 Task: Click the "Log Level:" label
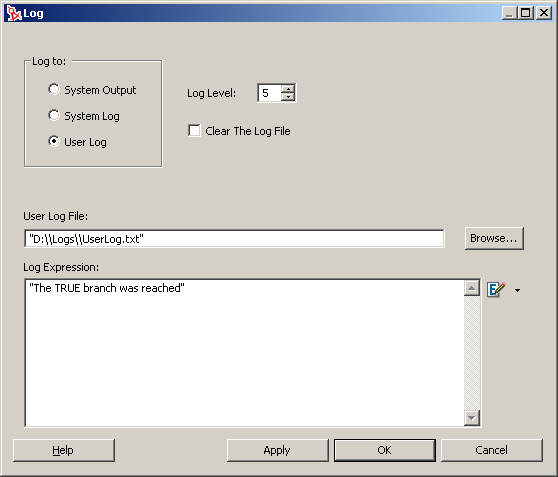coord(211,93)
